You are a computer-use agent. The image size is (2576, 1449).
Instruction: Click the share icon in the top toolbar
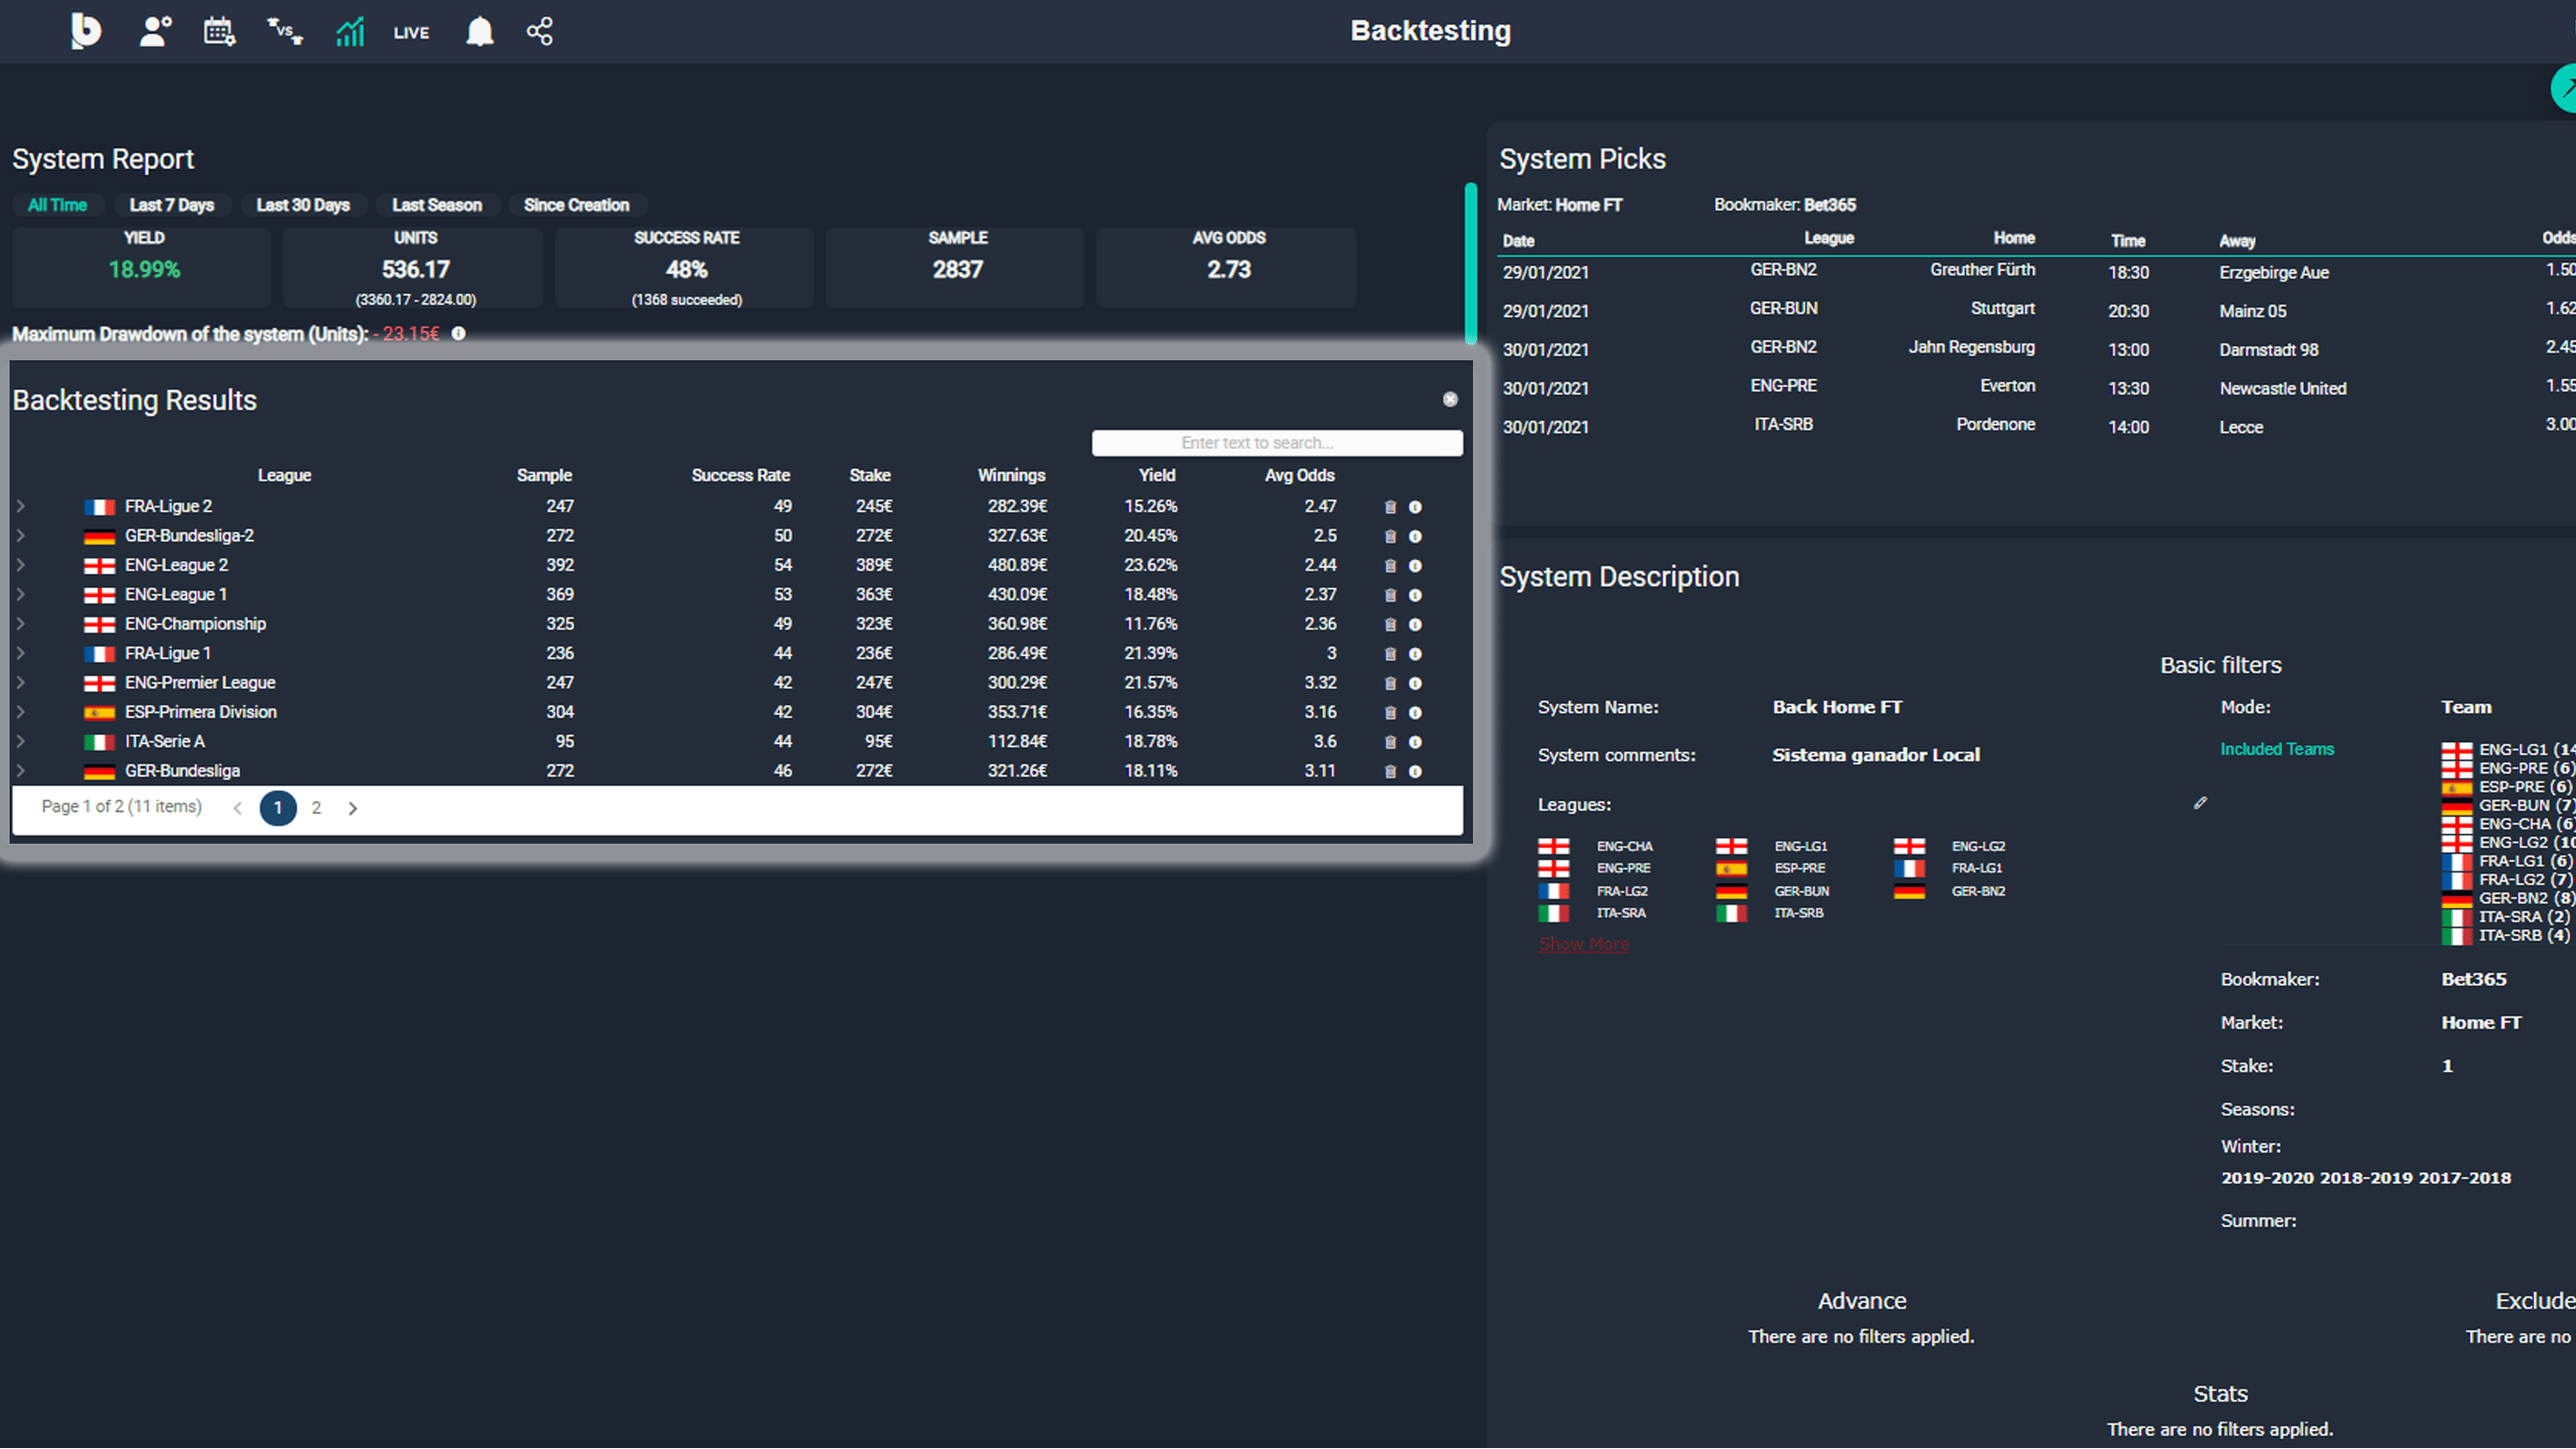[539, 31]
